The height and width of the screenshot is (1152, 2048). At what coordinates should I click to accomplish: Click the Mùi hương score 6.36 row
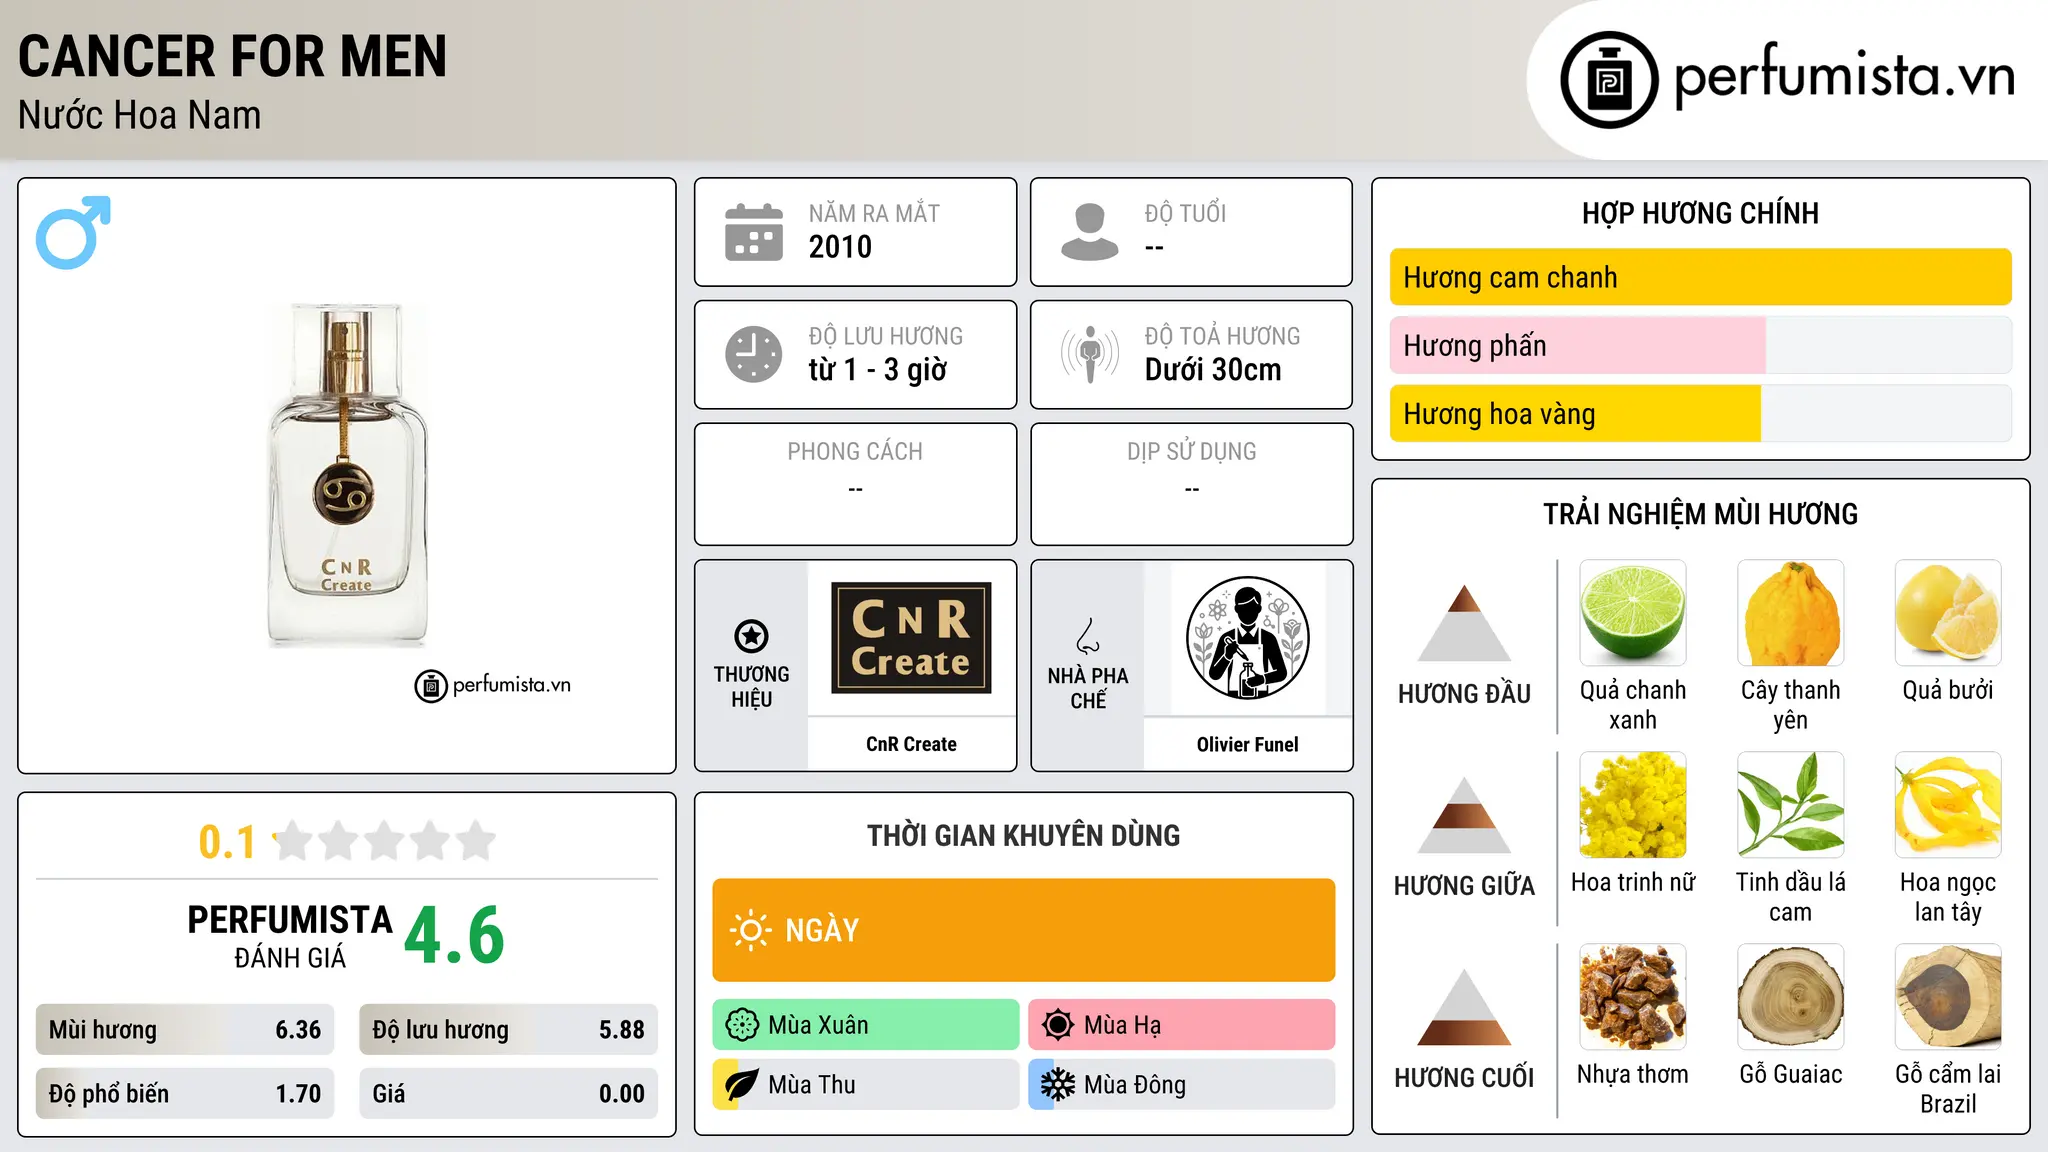185,1030
